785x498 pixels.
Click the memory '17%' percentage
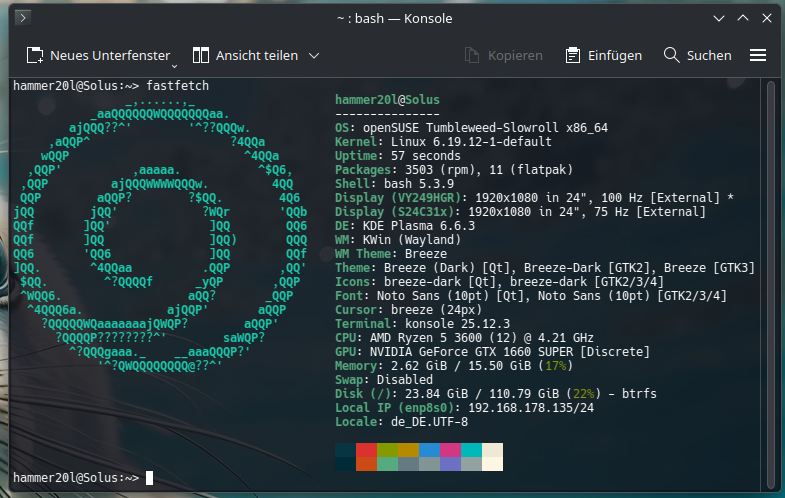click(555, 366)
